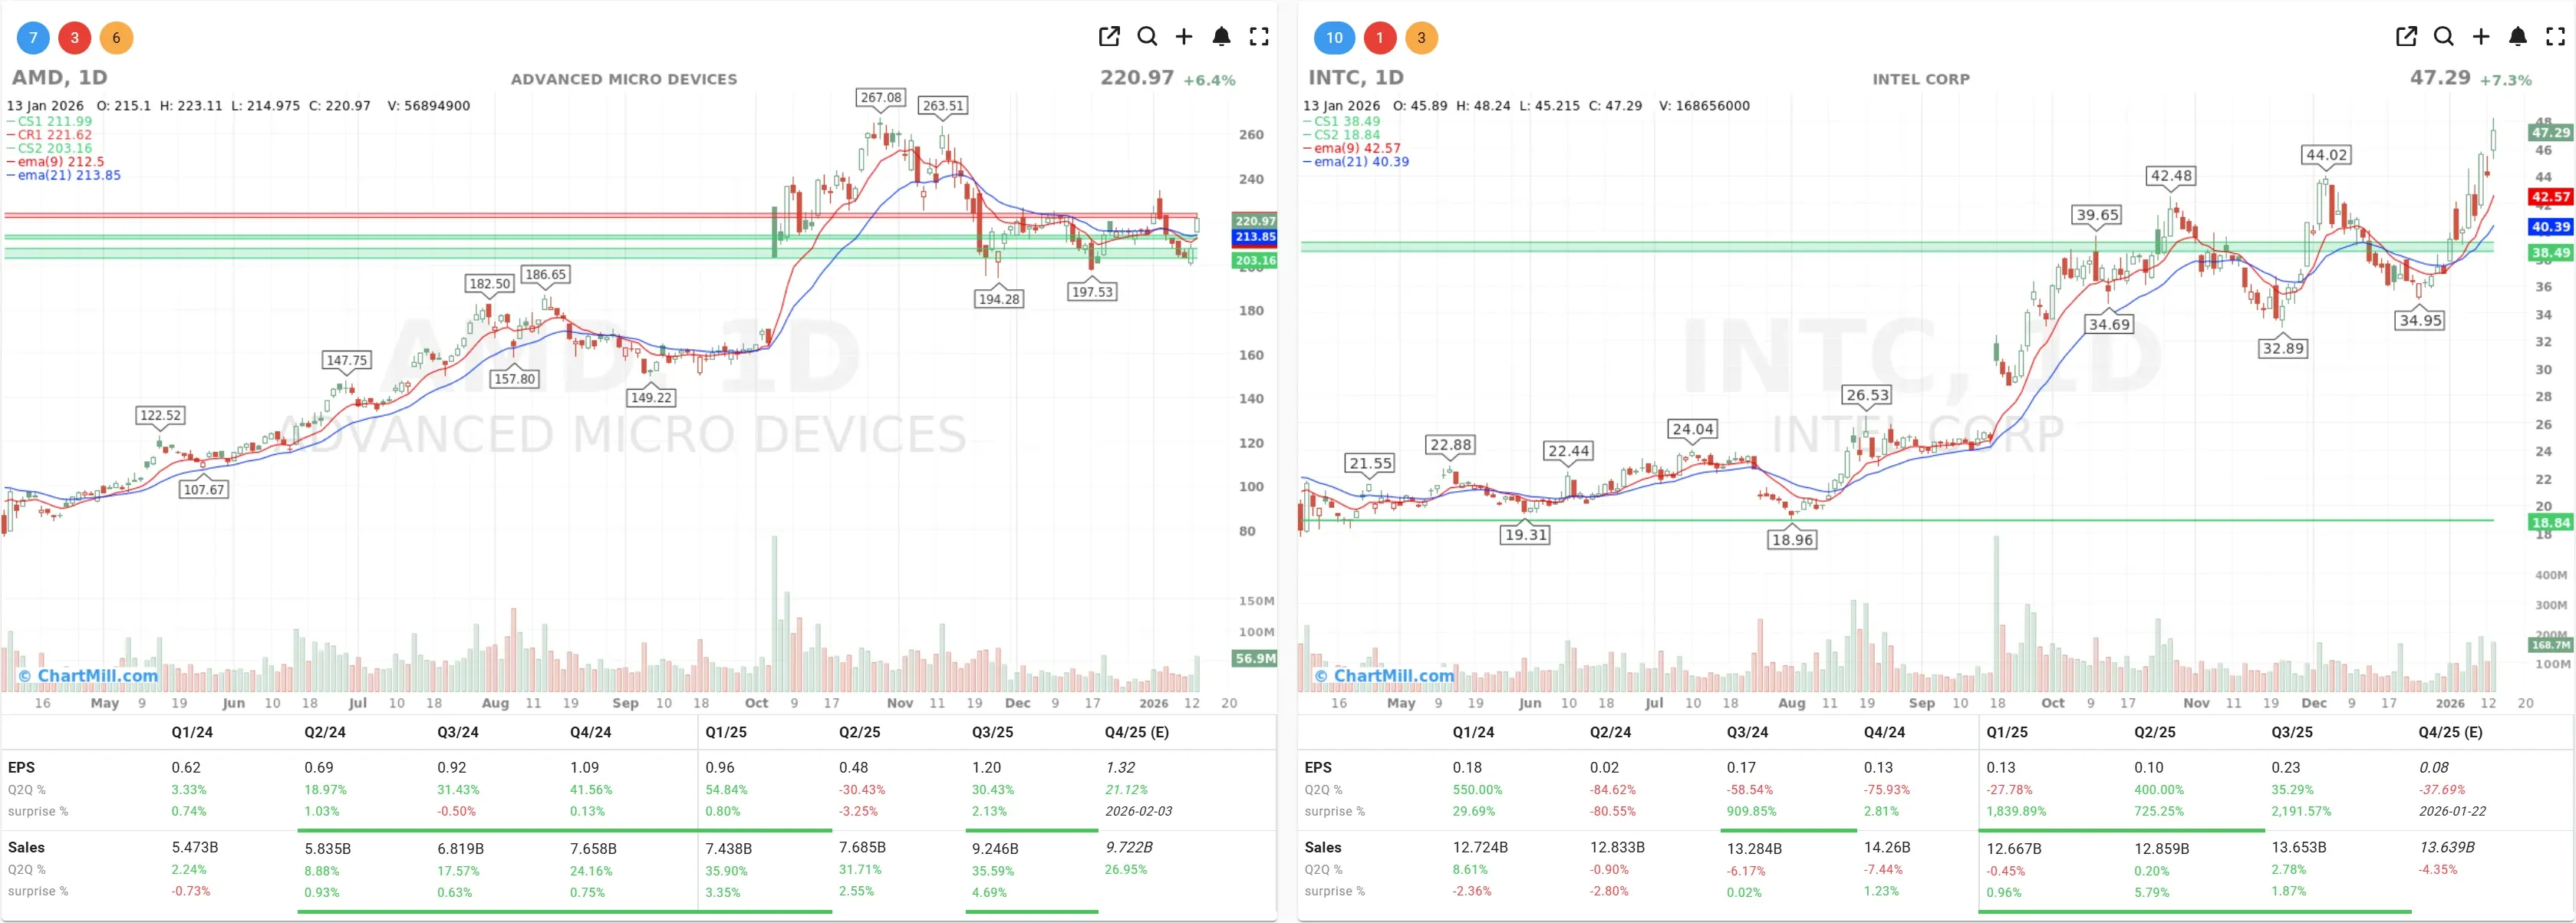Open the AMD, 1D timeframe selector

tap(60, 77)
